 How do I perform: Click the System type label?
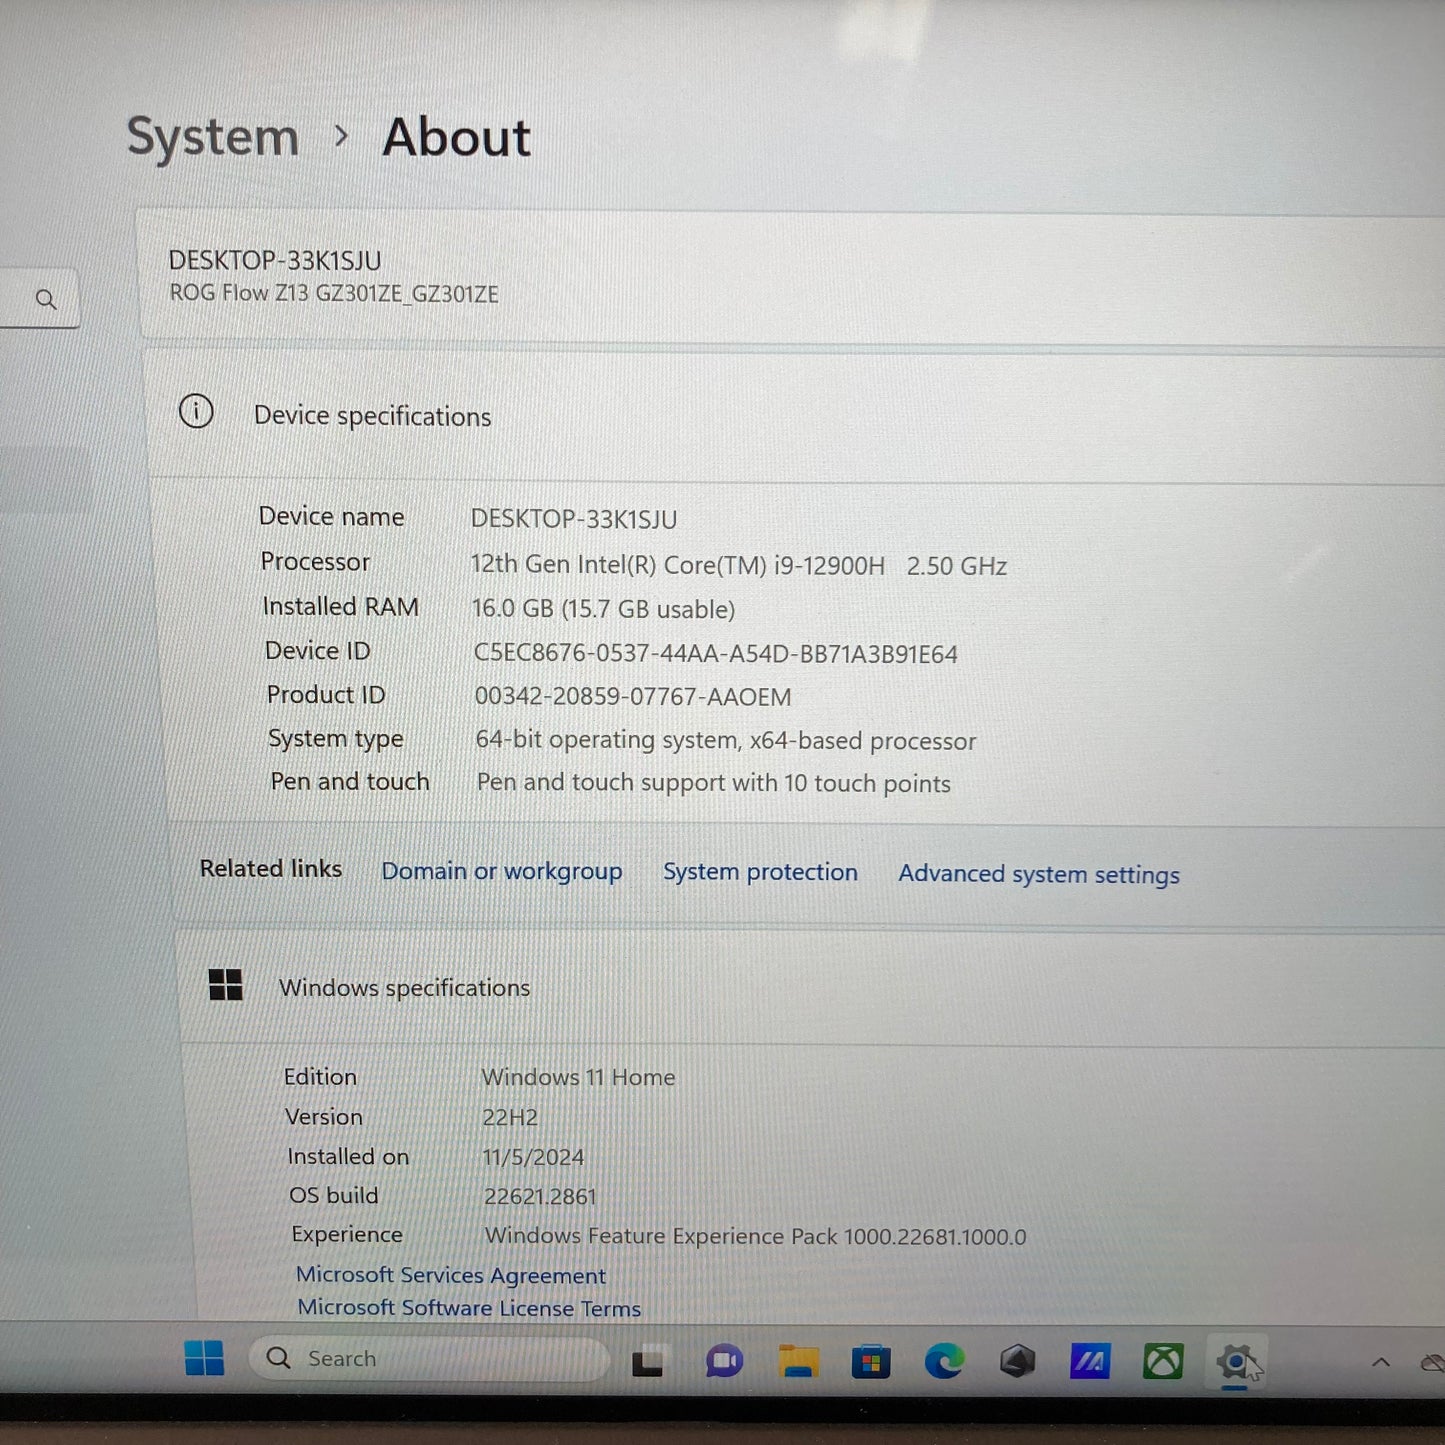coord(336,738)
